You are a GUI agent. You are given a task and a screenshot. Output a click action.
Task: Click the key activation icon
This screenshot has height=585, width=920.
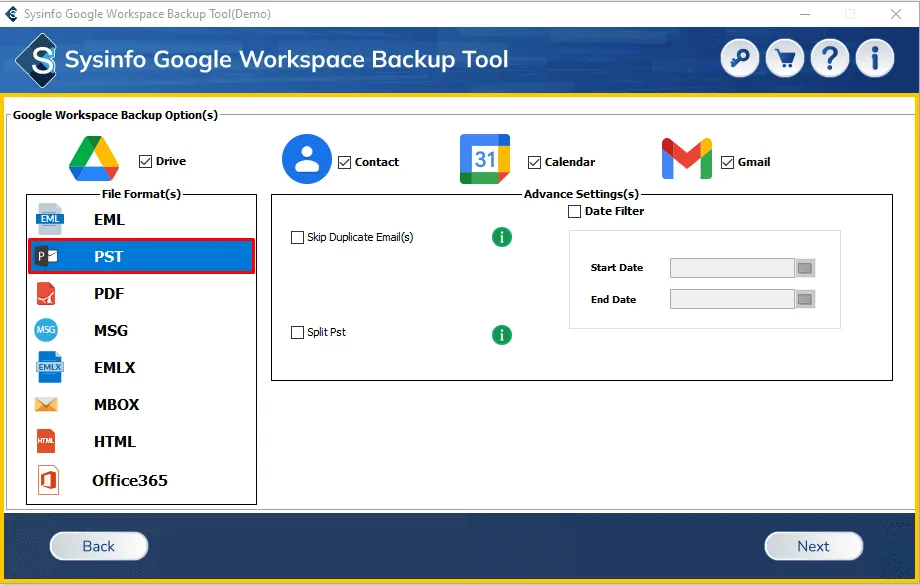(741, 59)
